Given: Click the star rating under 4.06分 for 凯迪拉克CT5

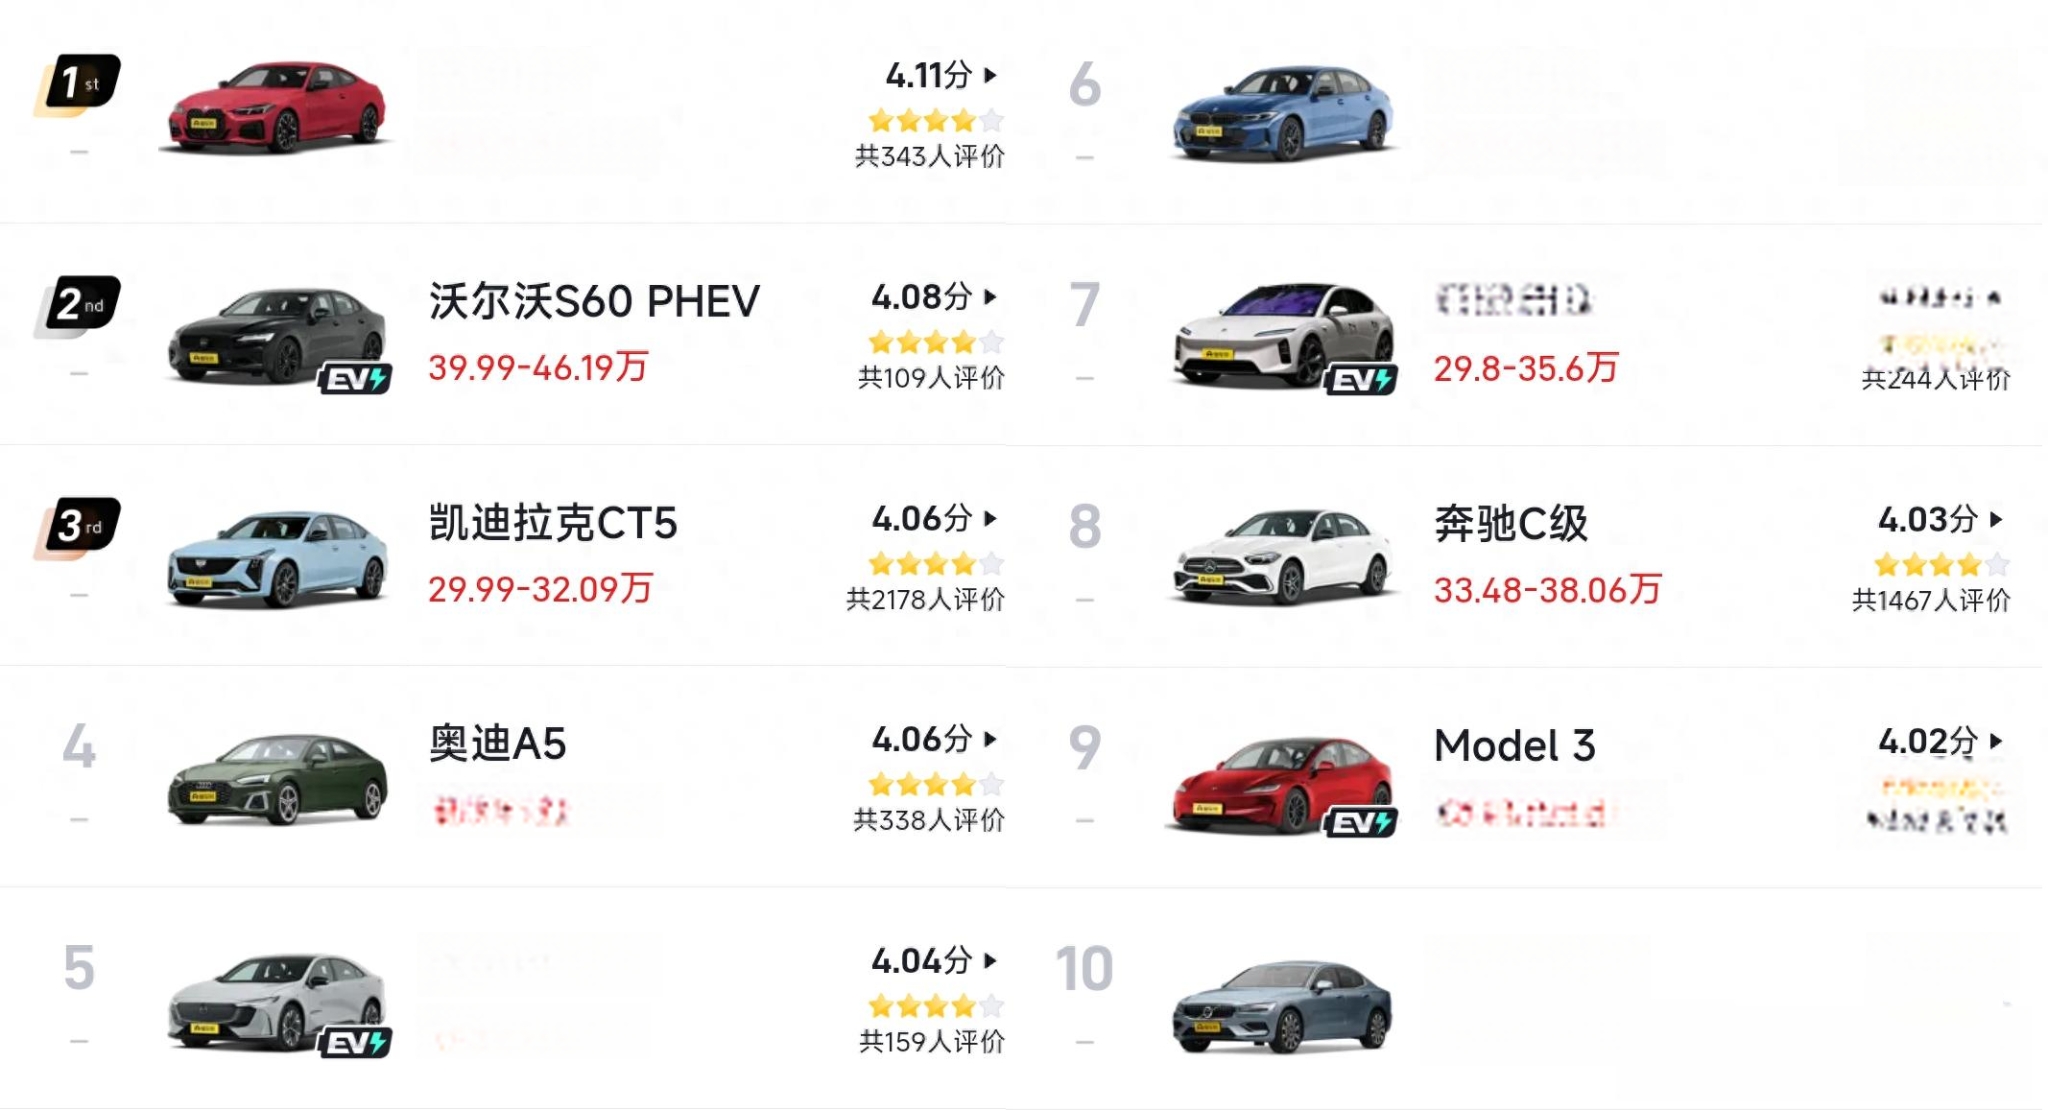Looking at the screenshot, I should click(x=936, y=564).
